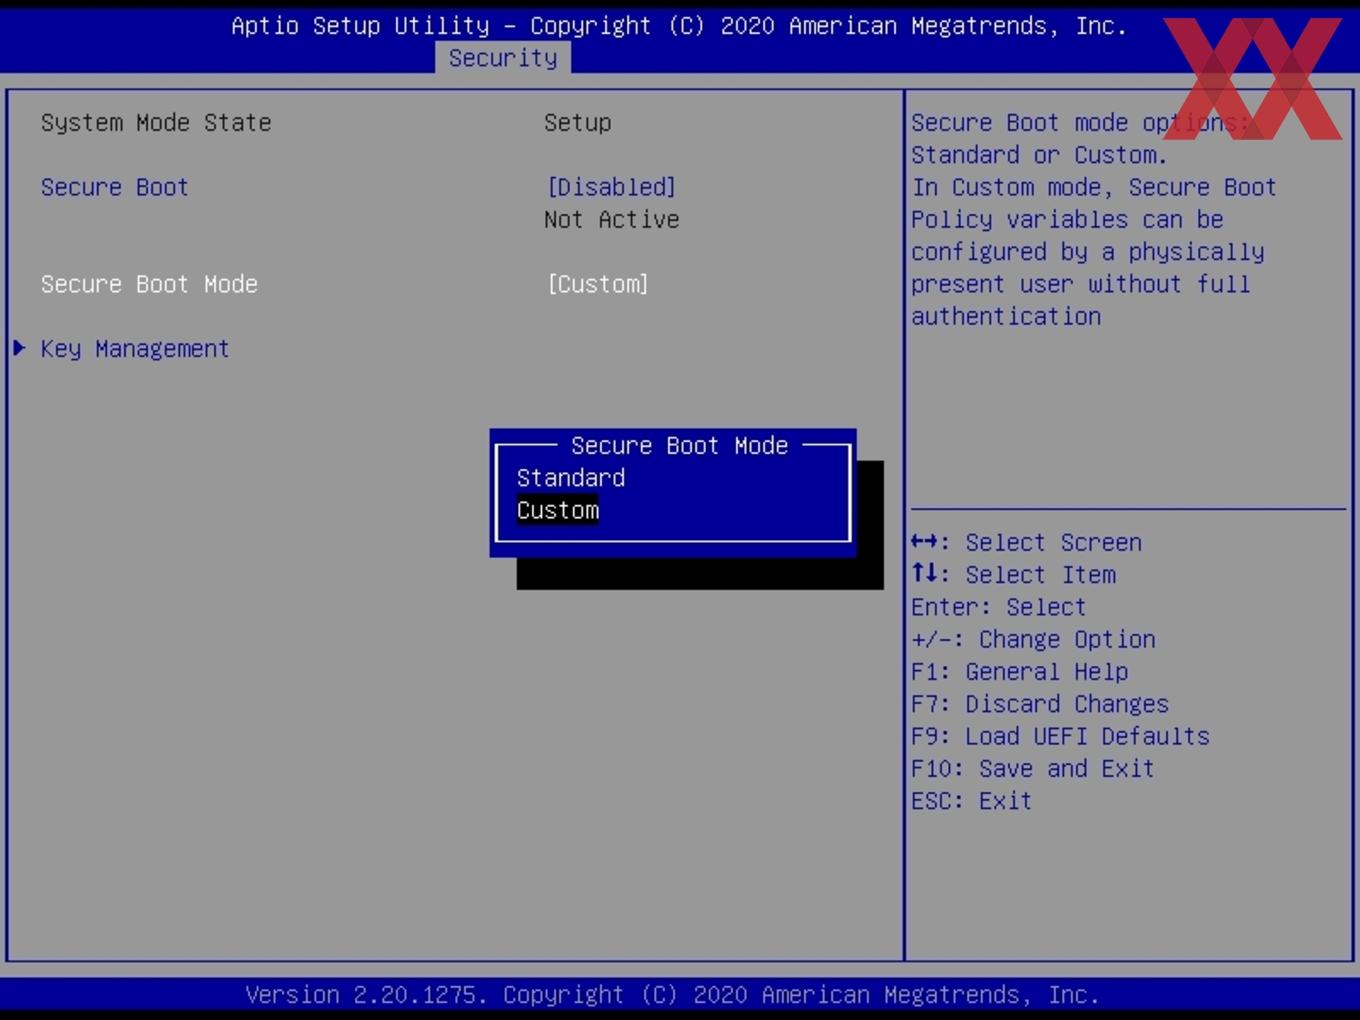Click the help text 'Standard or Custom.'
This screenshot has width=1360, height=1020.
1039,155
